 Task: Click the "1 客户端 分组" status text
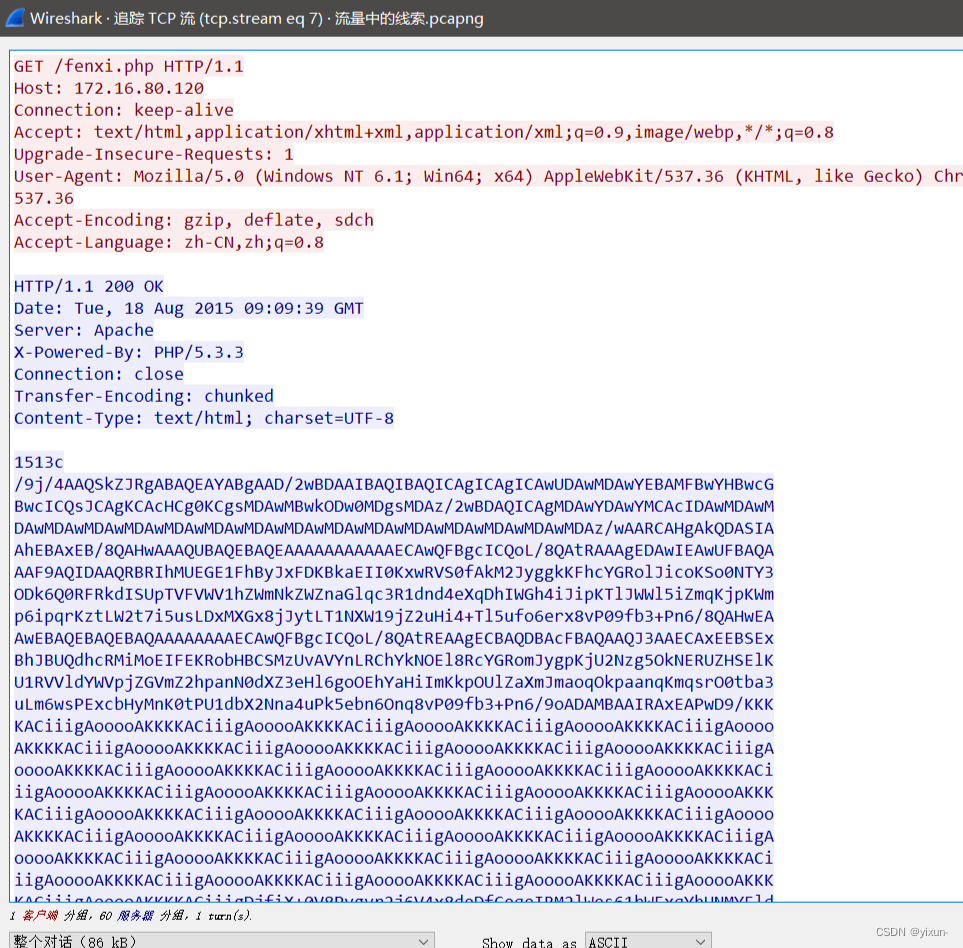pyautogui.click(x=45, y=916)
